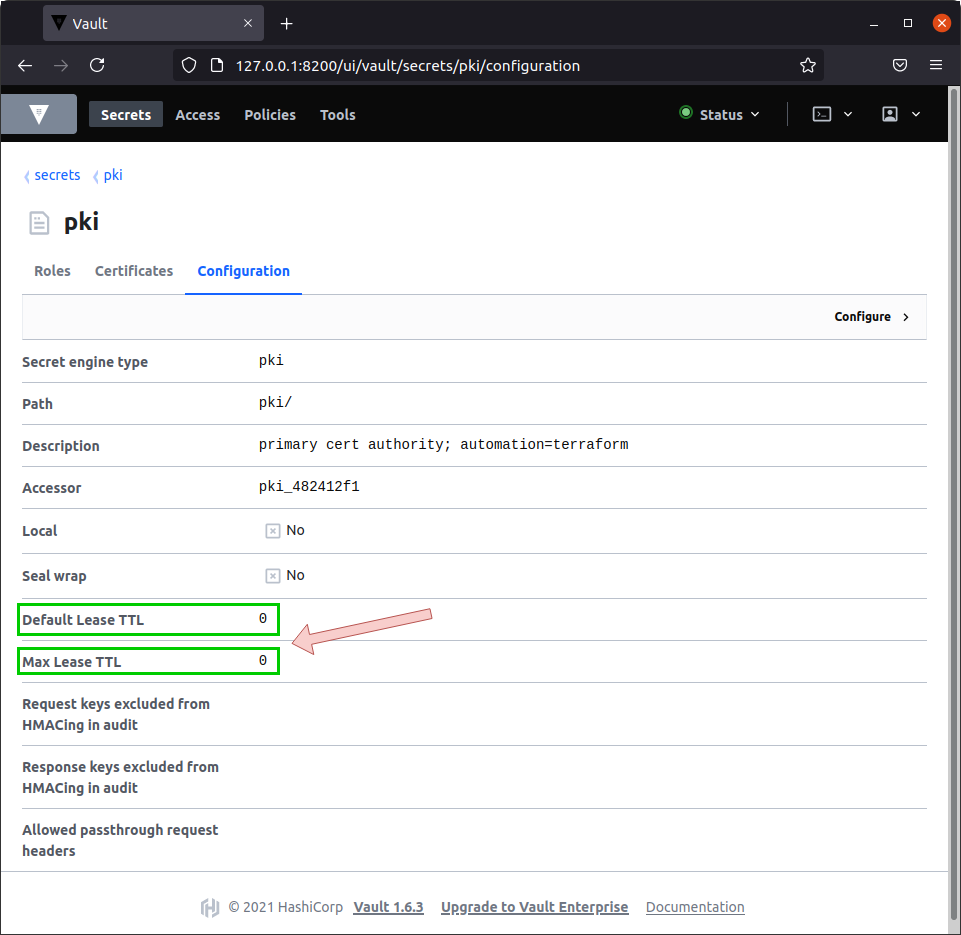Open the tracking protection shield in the address bar

coord(189,65)
